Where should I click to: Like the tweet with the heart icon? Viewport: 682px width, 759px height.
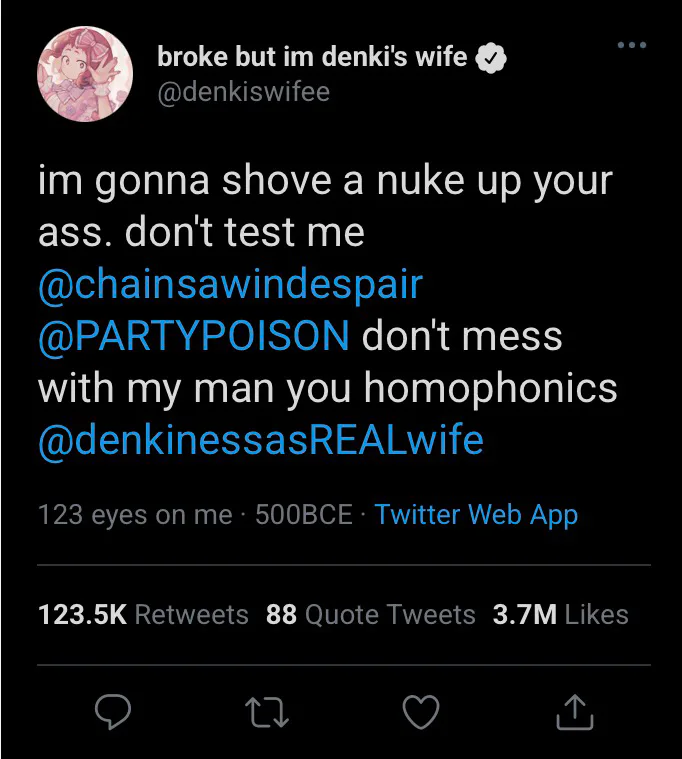(420, 712)
